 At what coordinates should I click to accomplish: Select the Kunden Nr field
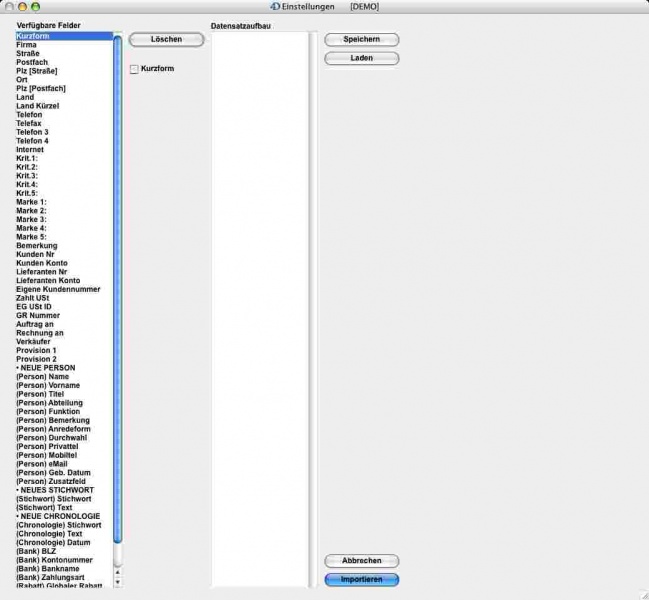point(36,255)
